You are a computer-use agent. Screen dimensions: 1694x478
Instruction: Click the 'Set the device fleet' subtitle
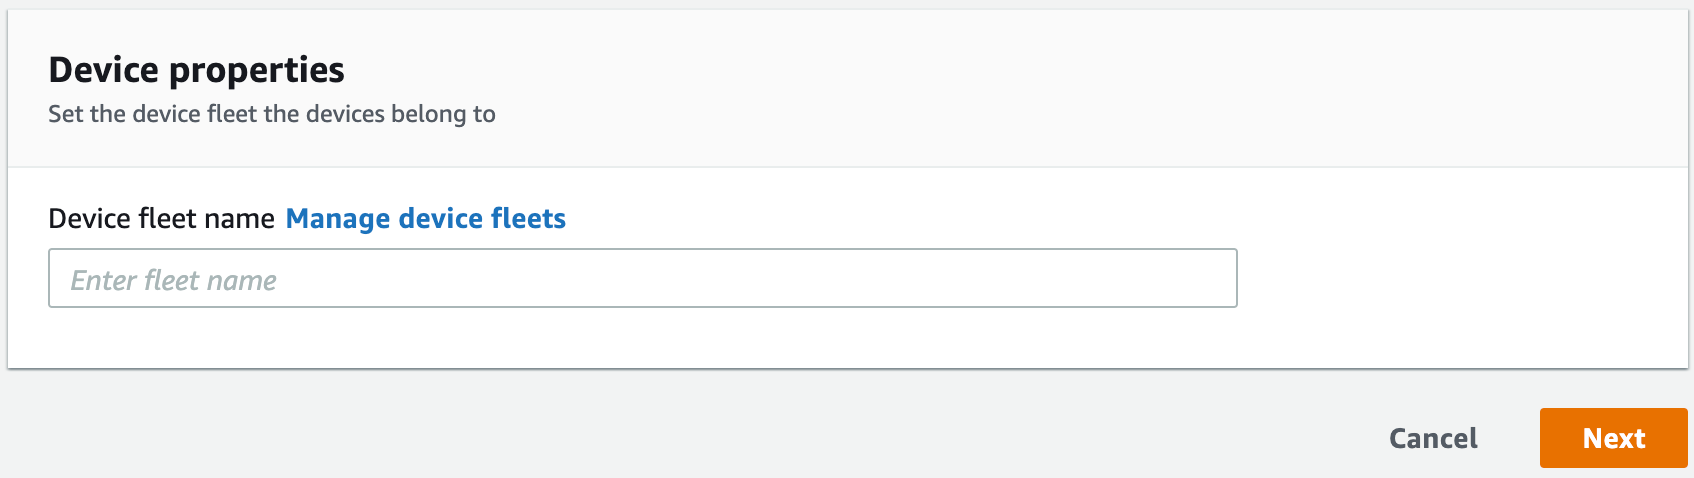pos(271,114)
